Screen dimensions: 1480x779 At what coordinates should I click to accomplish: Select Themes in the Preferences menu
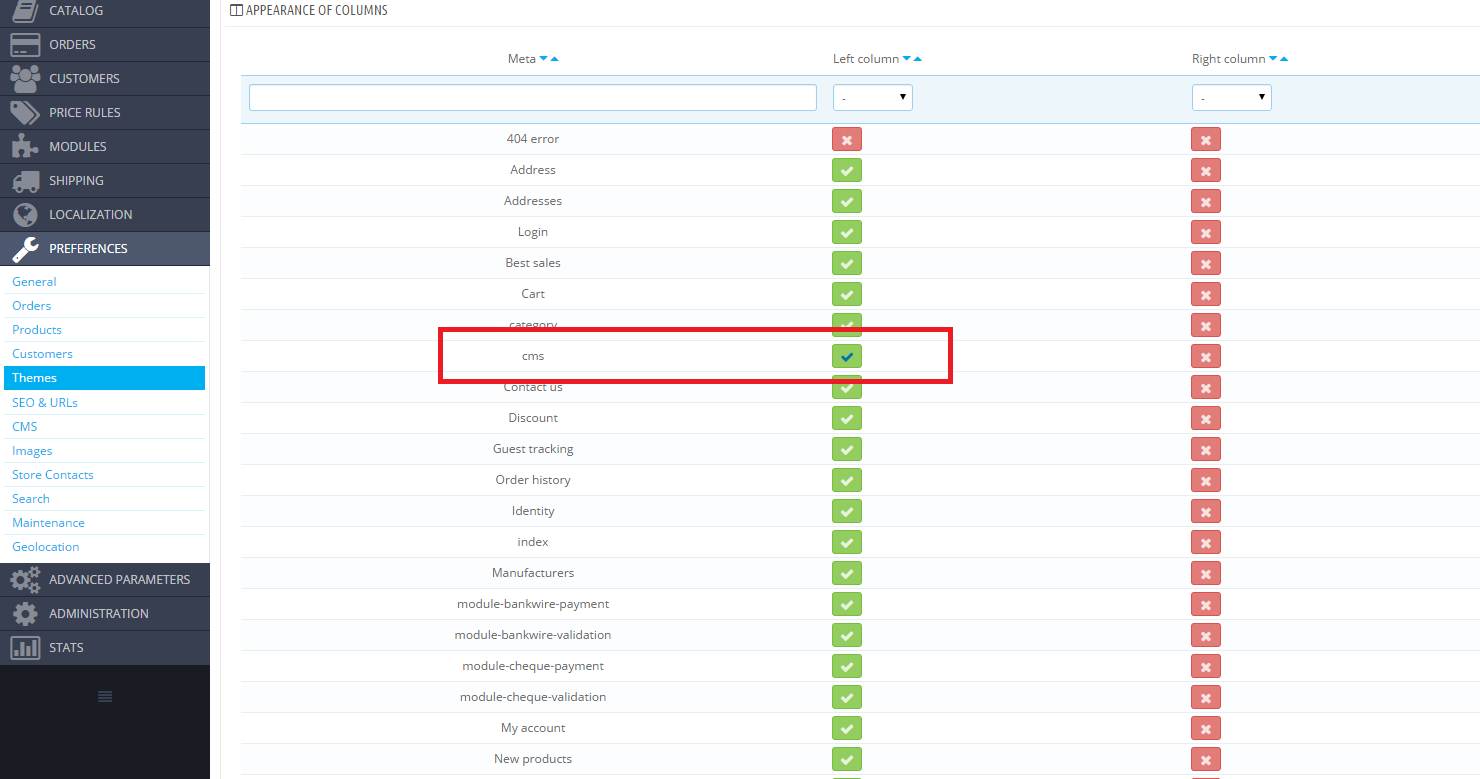click(x=33, y=377)
